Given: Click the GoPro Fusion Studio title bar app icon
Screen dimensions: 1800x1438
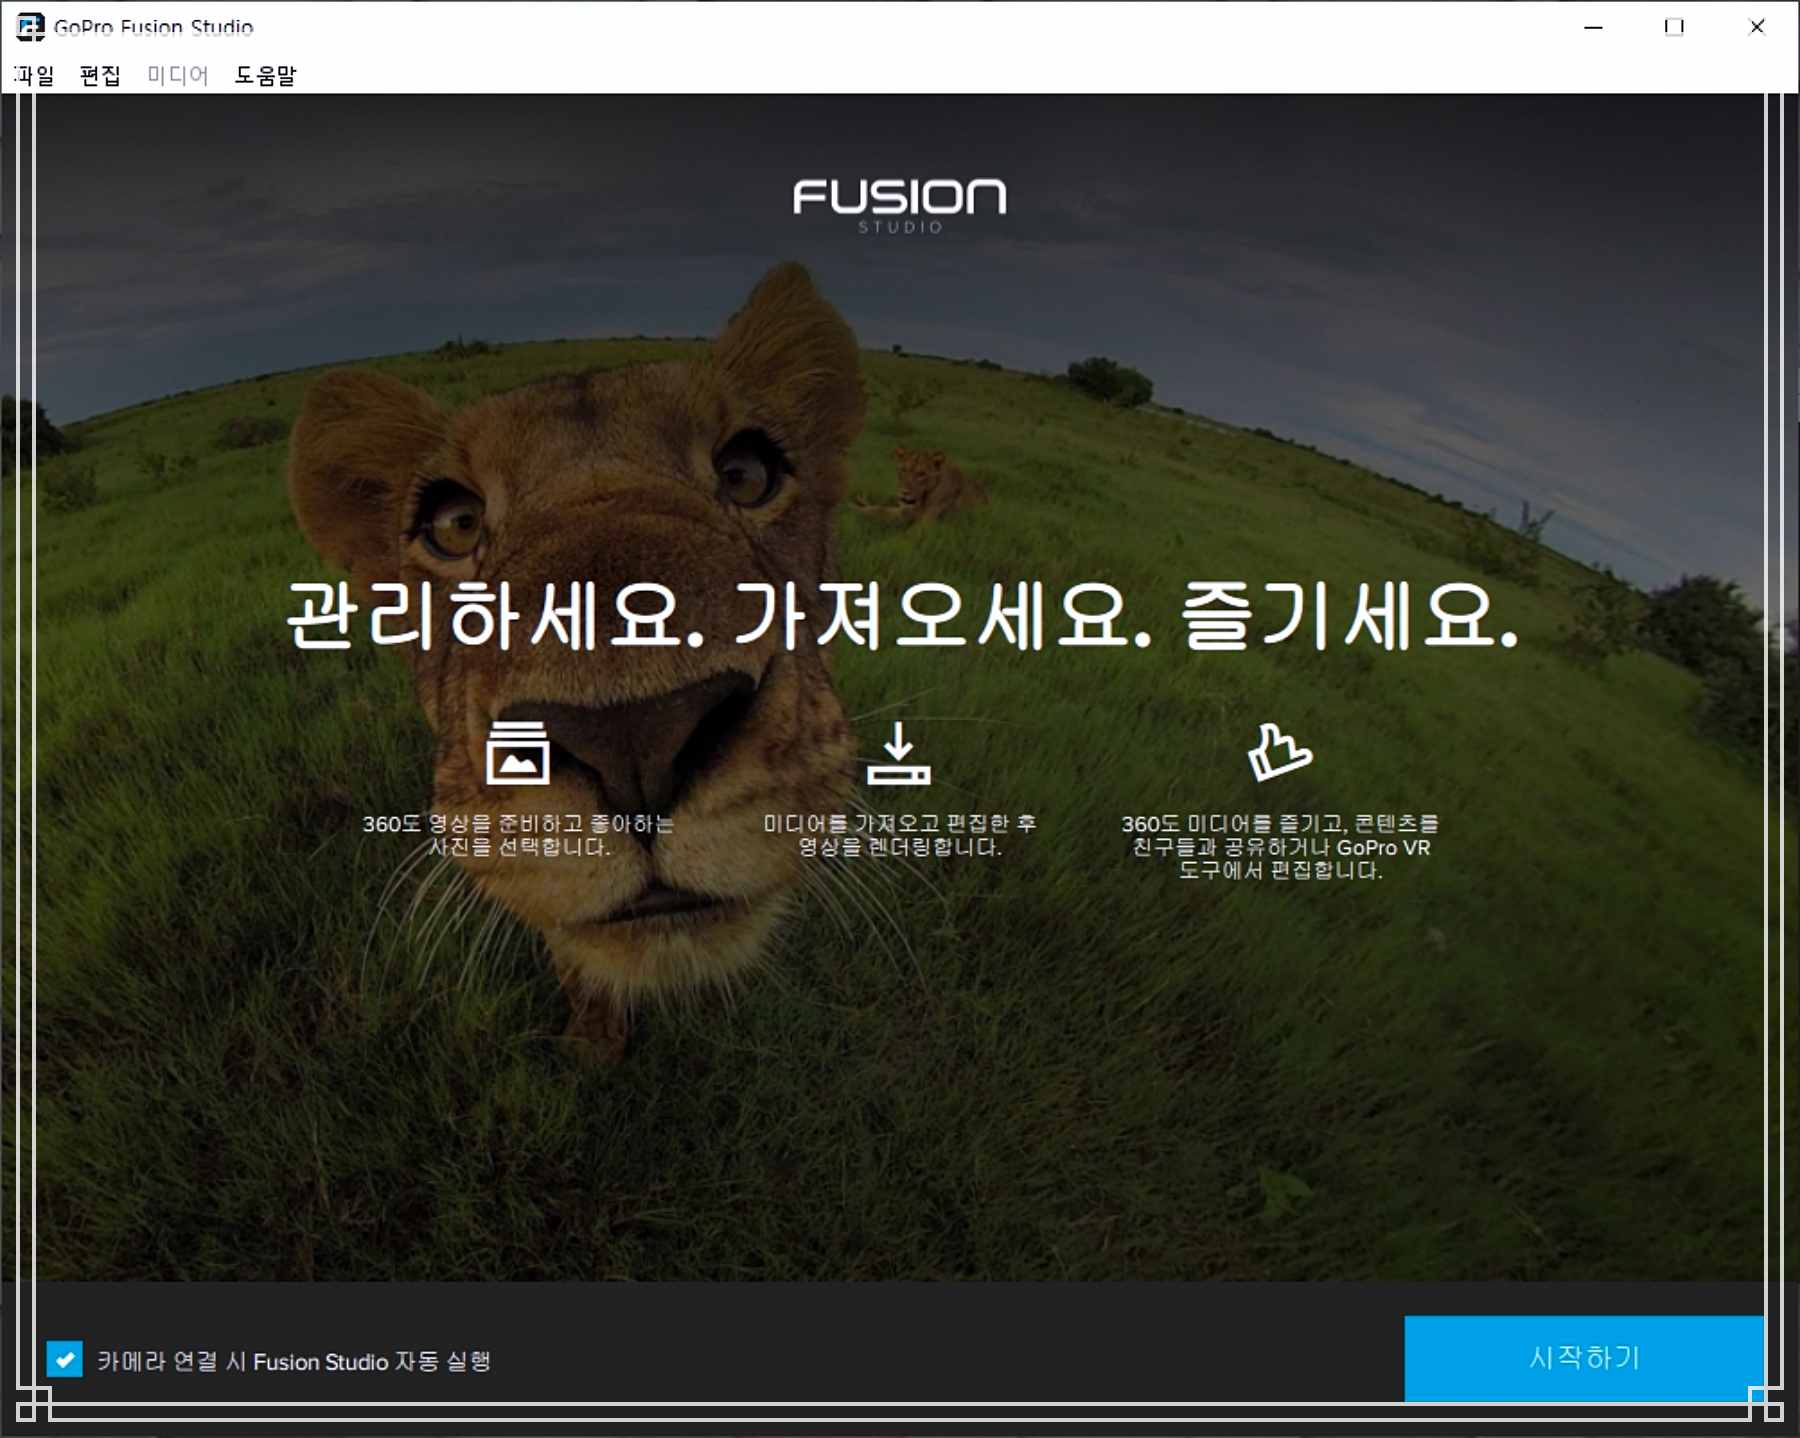Looking at the screenshot, I should 30,27.
